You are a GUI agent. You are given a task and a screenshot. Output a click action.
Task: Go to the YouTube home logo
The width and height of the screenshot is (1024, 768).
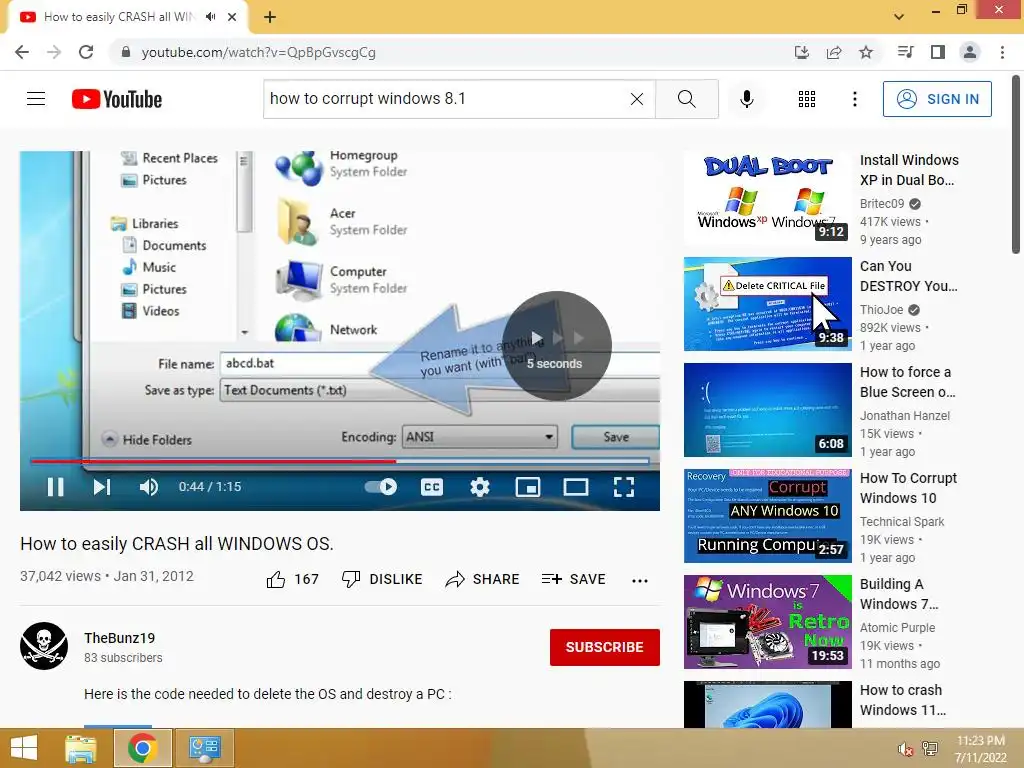[117, 99]
